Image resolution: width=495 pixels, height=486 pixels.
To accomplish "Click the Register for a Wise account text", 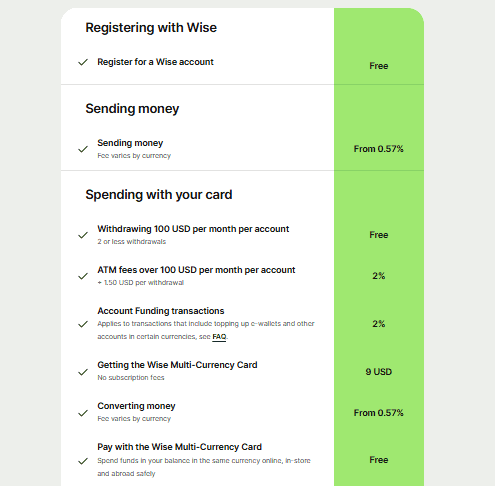I will coord(155,62).
